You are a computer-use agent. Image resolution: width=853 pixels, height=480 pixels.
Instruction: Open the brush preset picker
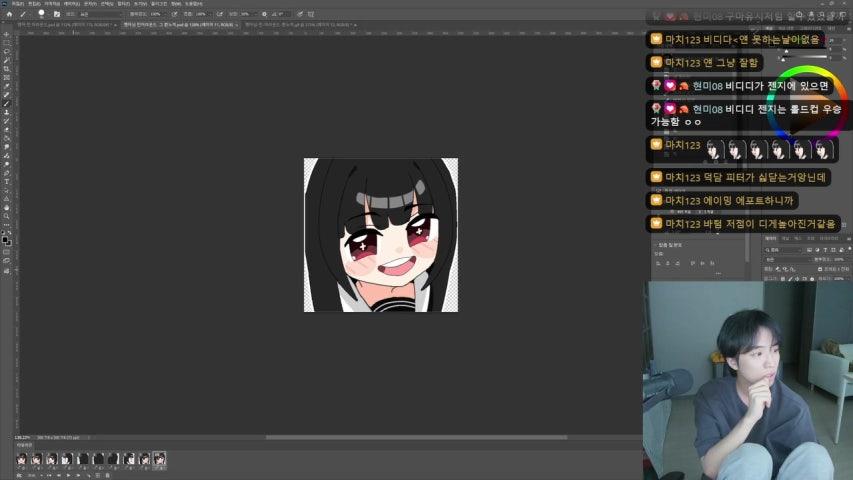tap(42, 14)
